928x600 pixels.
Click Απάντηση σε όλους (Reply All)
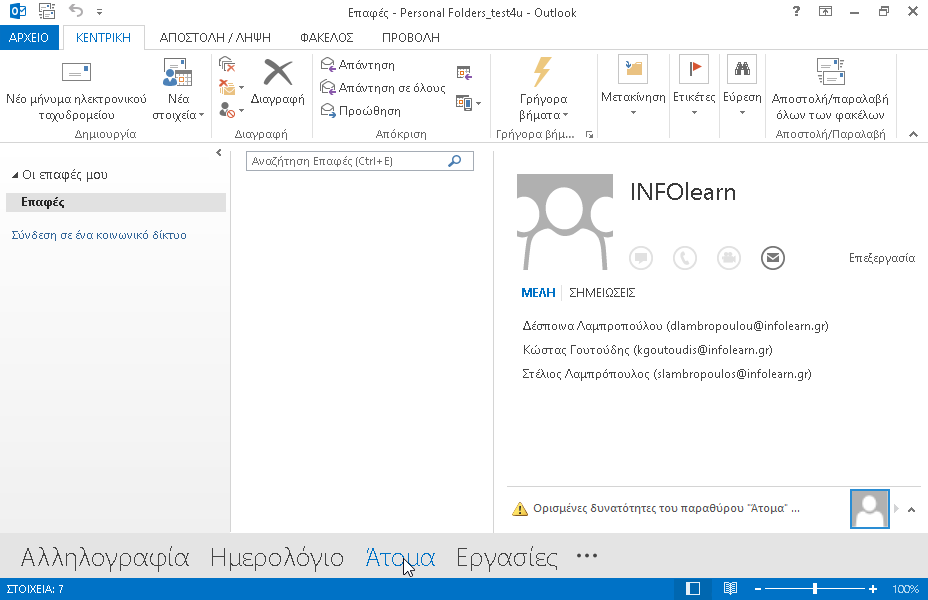[382, 88]
